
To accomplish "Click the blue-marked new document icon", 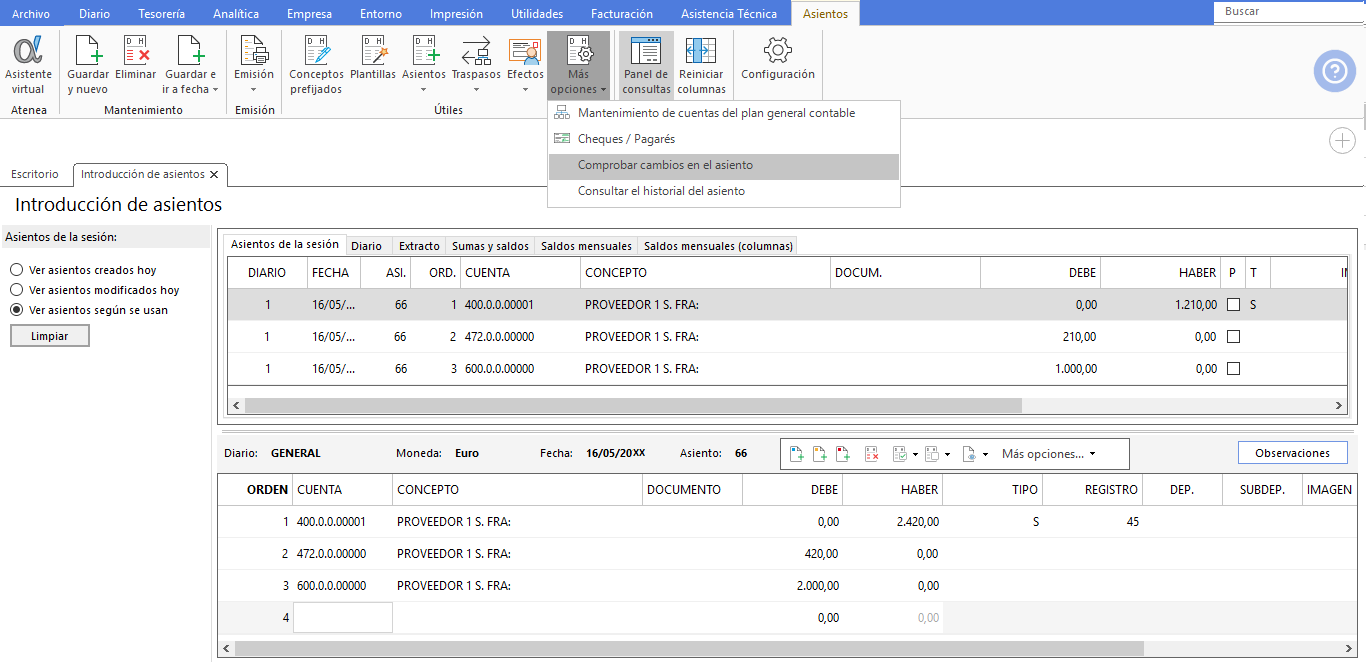I will tap(797, 454).
